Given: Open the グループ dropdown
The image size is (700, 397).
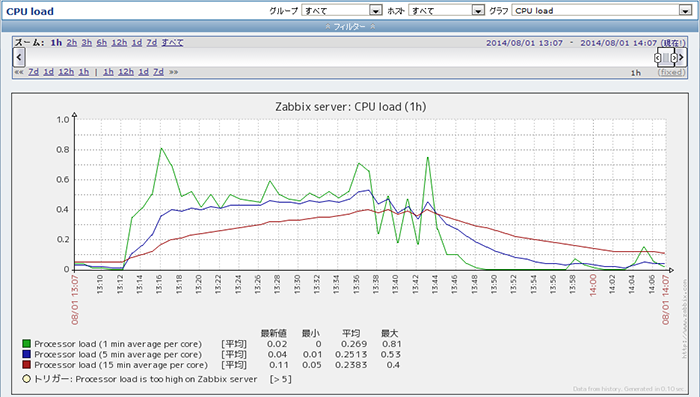Looking at the screenshot, I should pyautogui.click(x=342, y=10).
